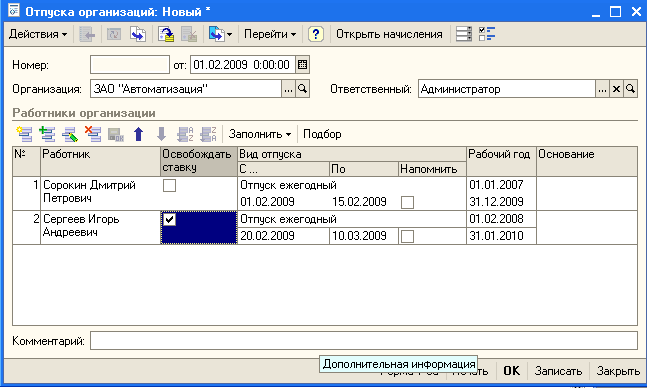Click Открыть начисления button
The image size is (647, 388).
point(389,34)
